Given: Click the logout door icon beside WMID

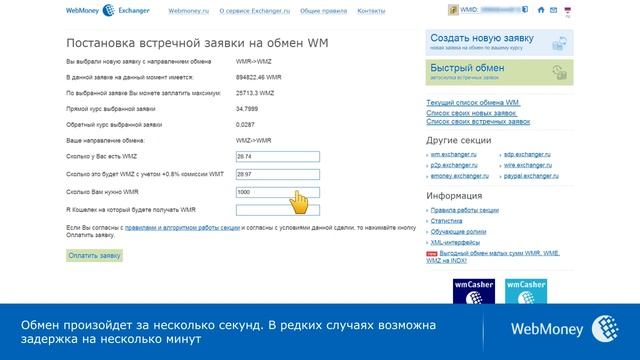Looking at the screenshot, I should (525, 9).
